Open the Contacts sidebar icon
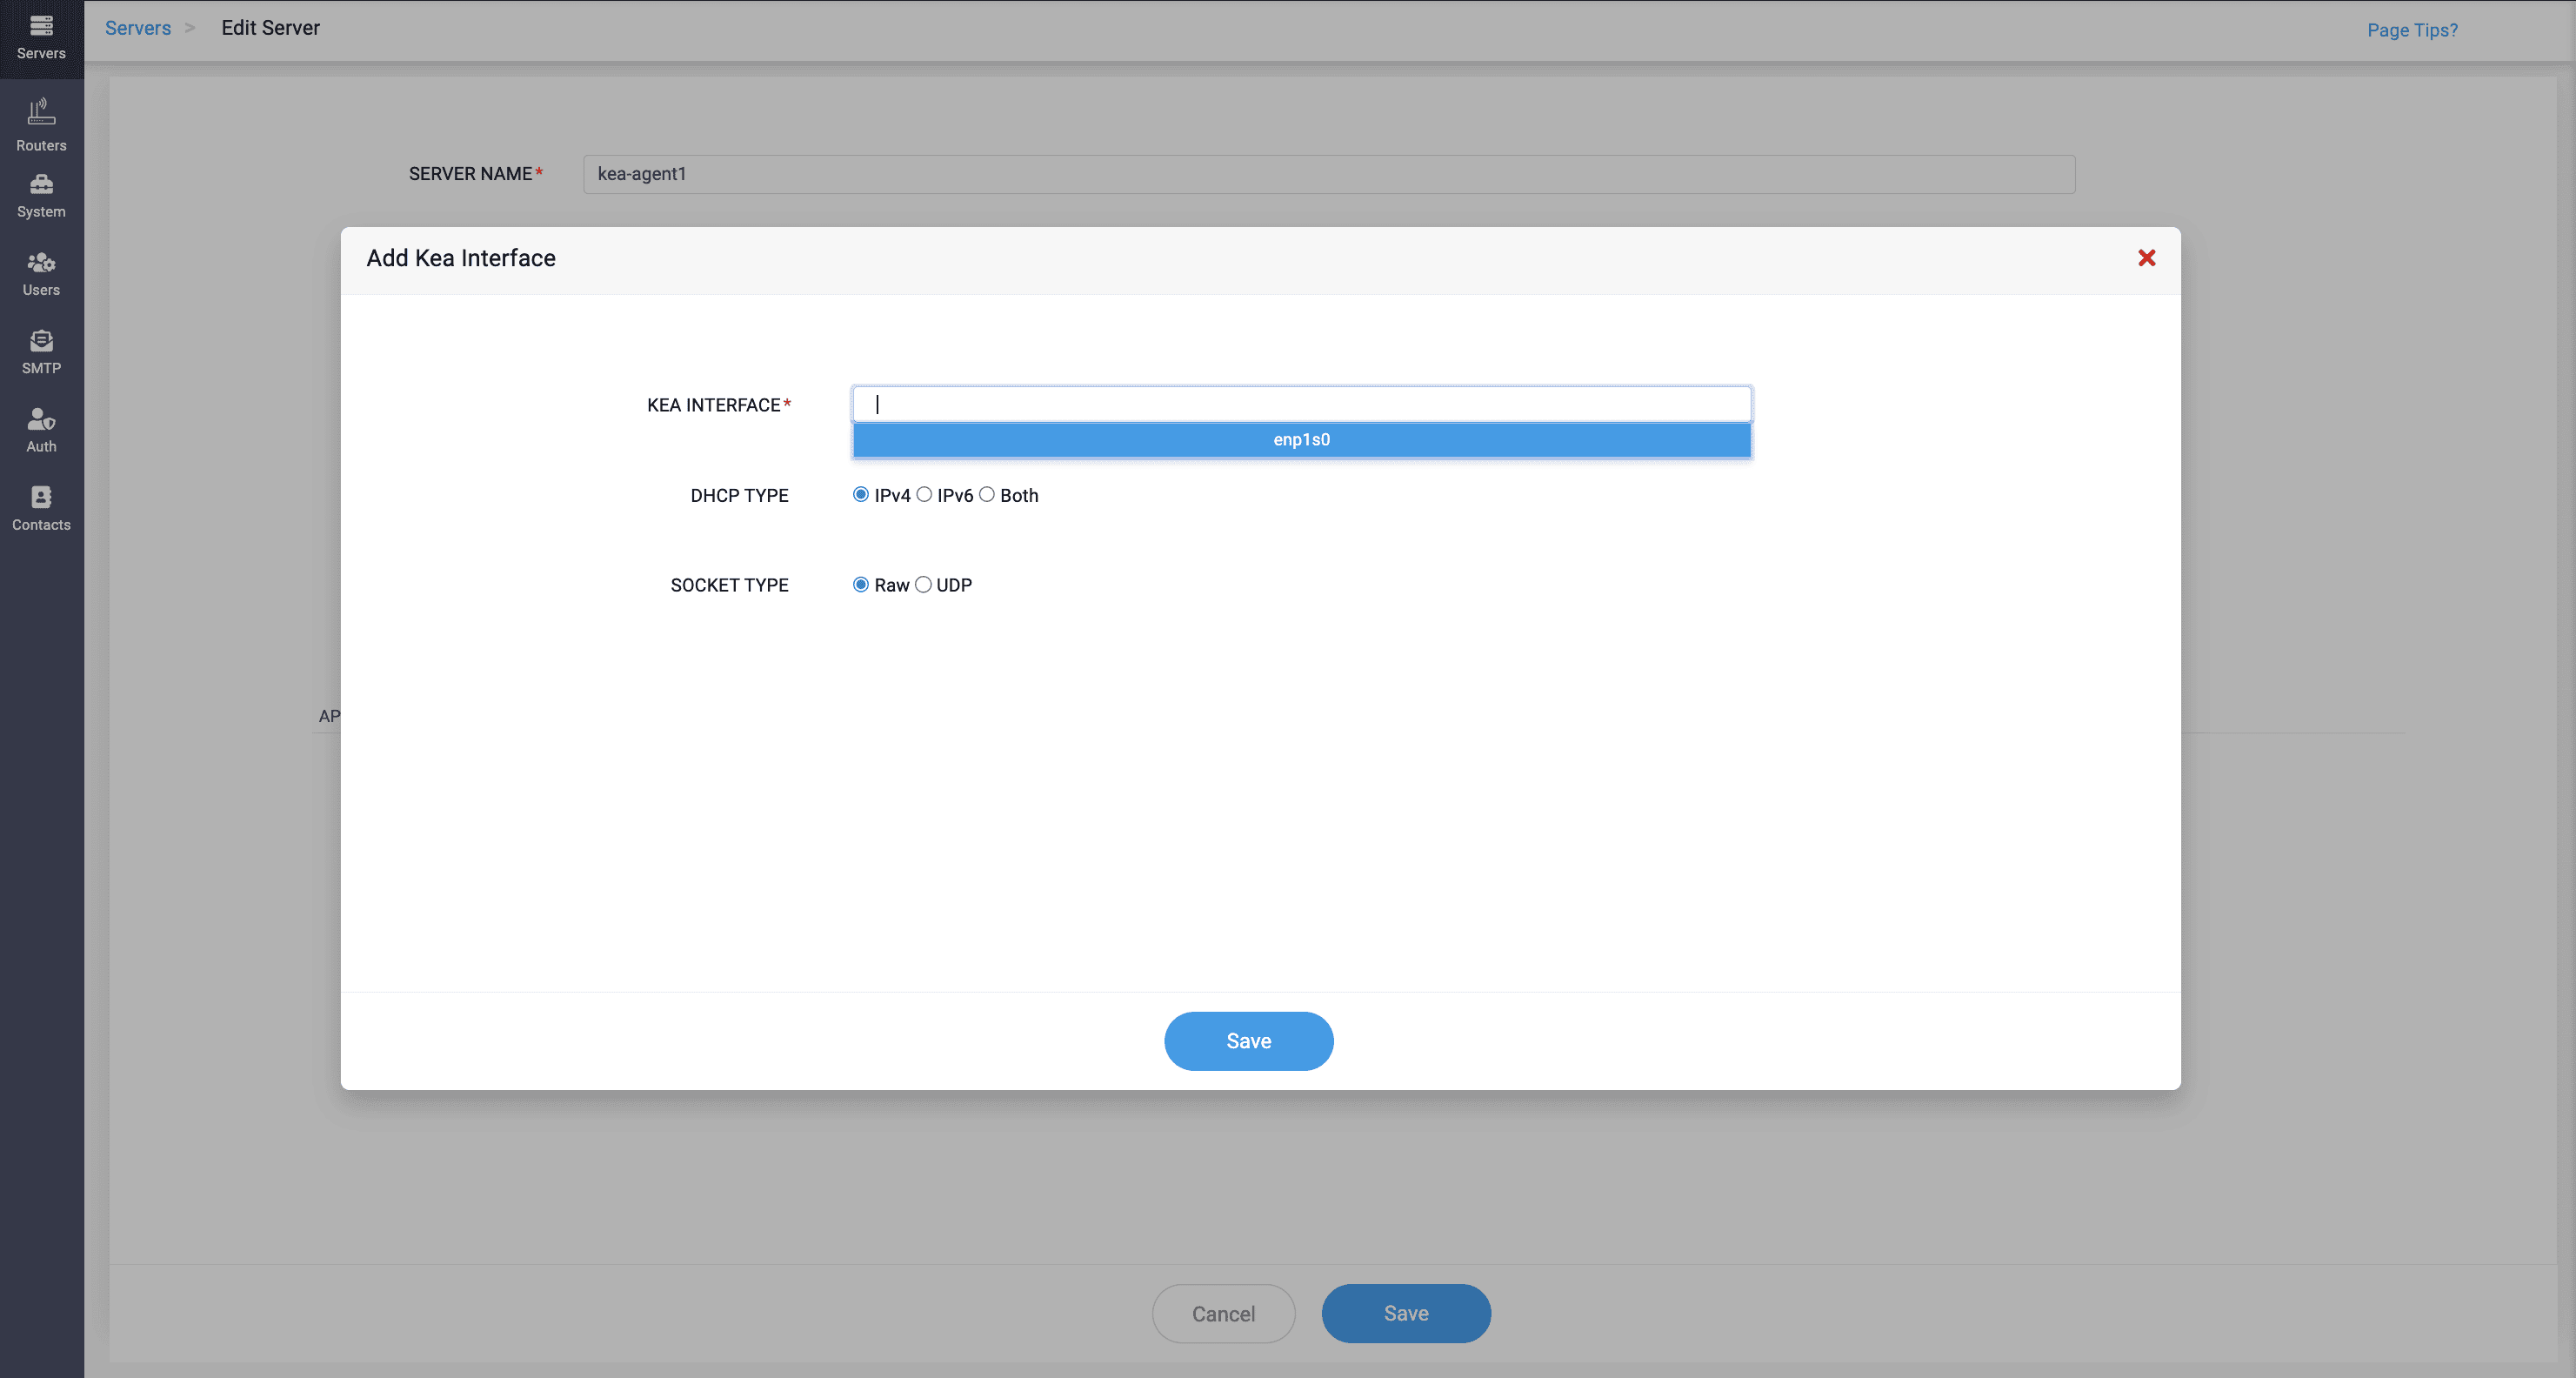Image resolution: width=2576 pixels, height=1378 pixels. pos(41,508)
